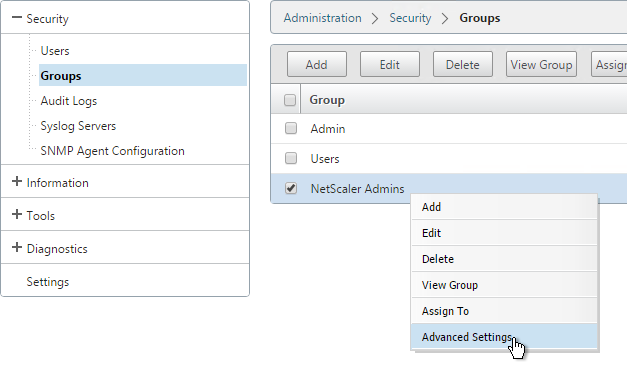Collapse the Security section minus icon
Screen dimensions: 627x381
click(16, 17)
